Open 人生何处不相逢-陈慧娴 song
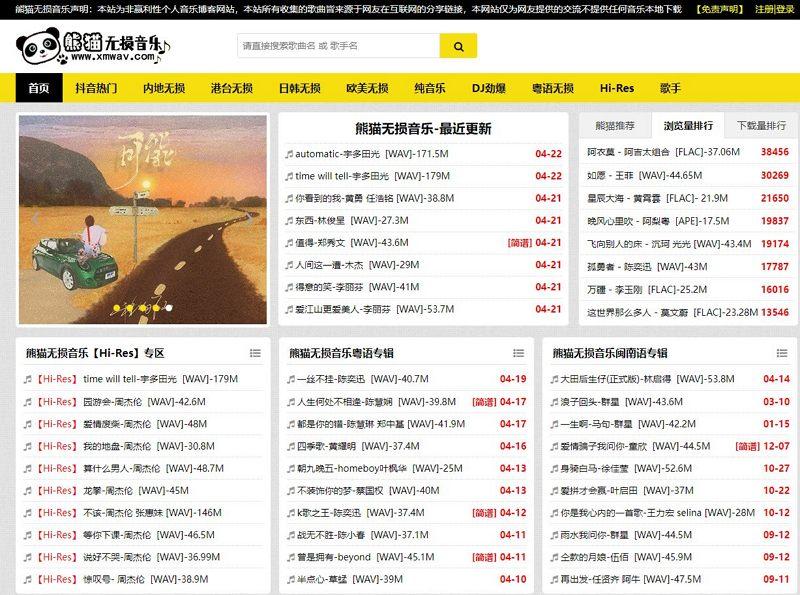Image resolution: width=800 pixels, height=595 pixels. 377,402
